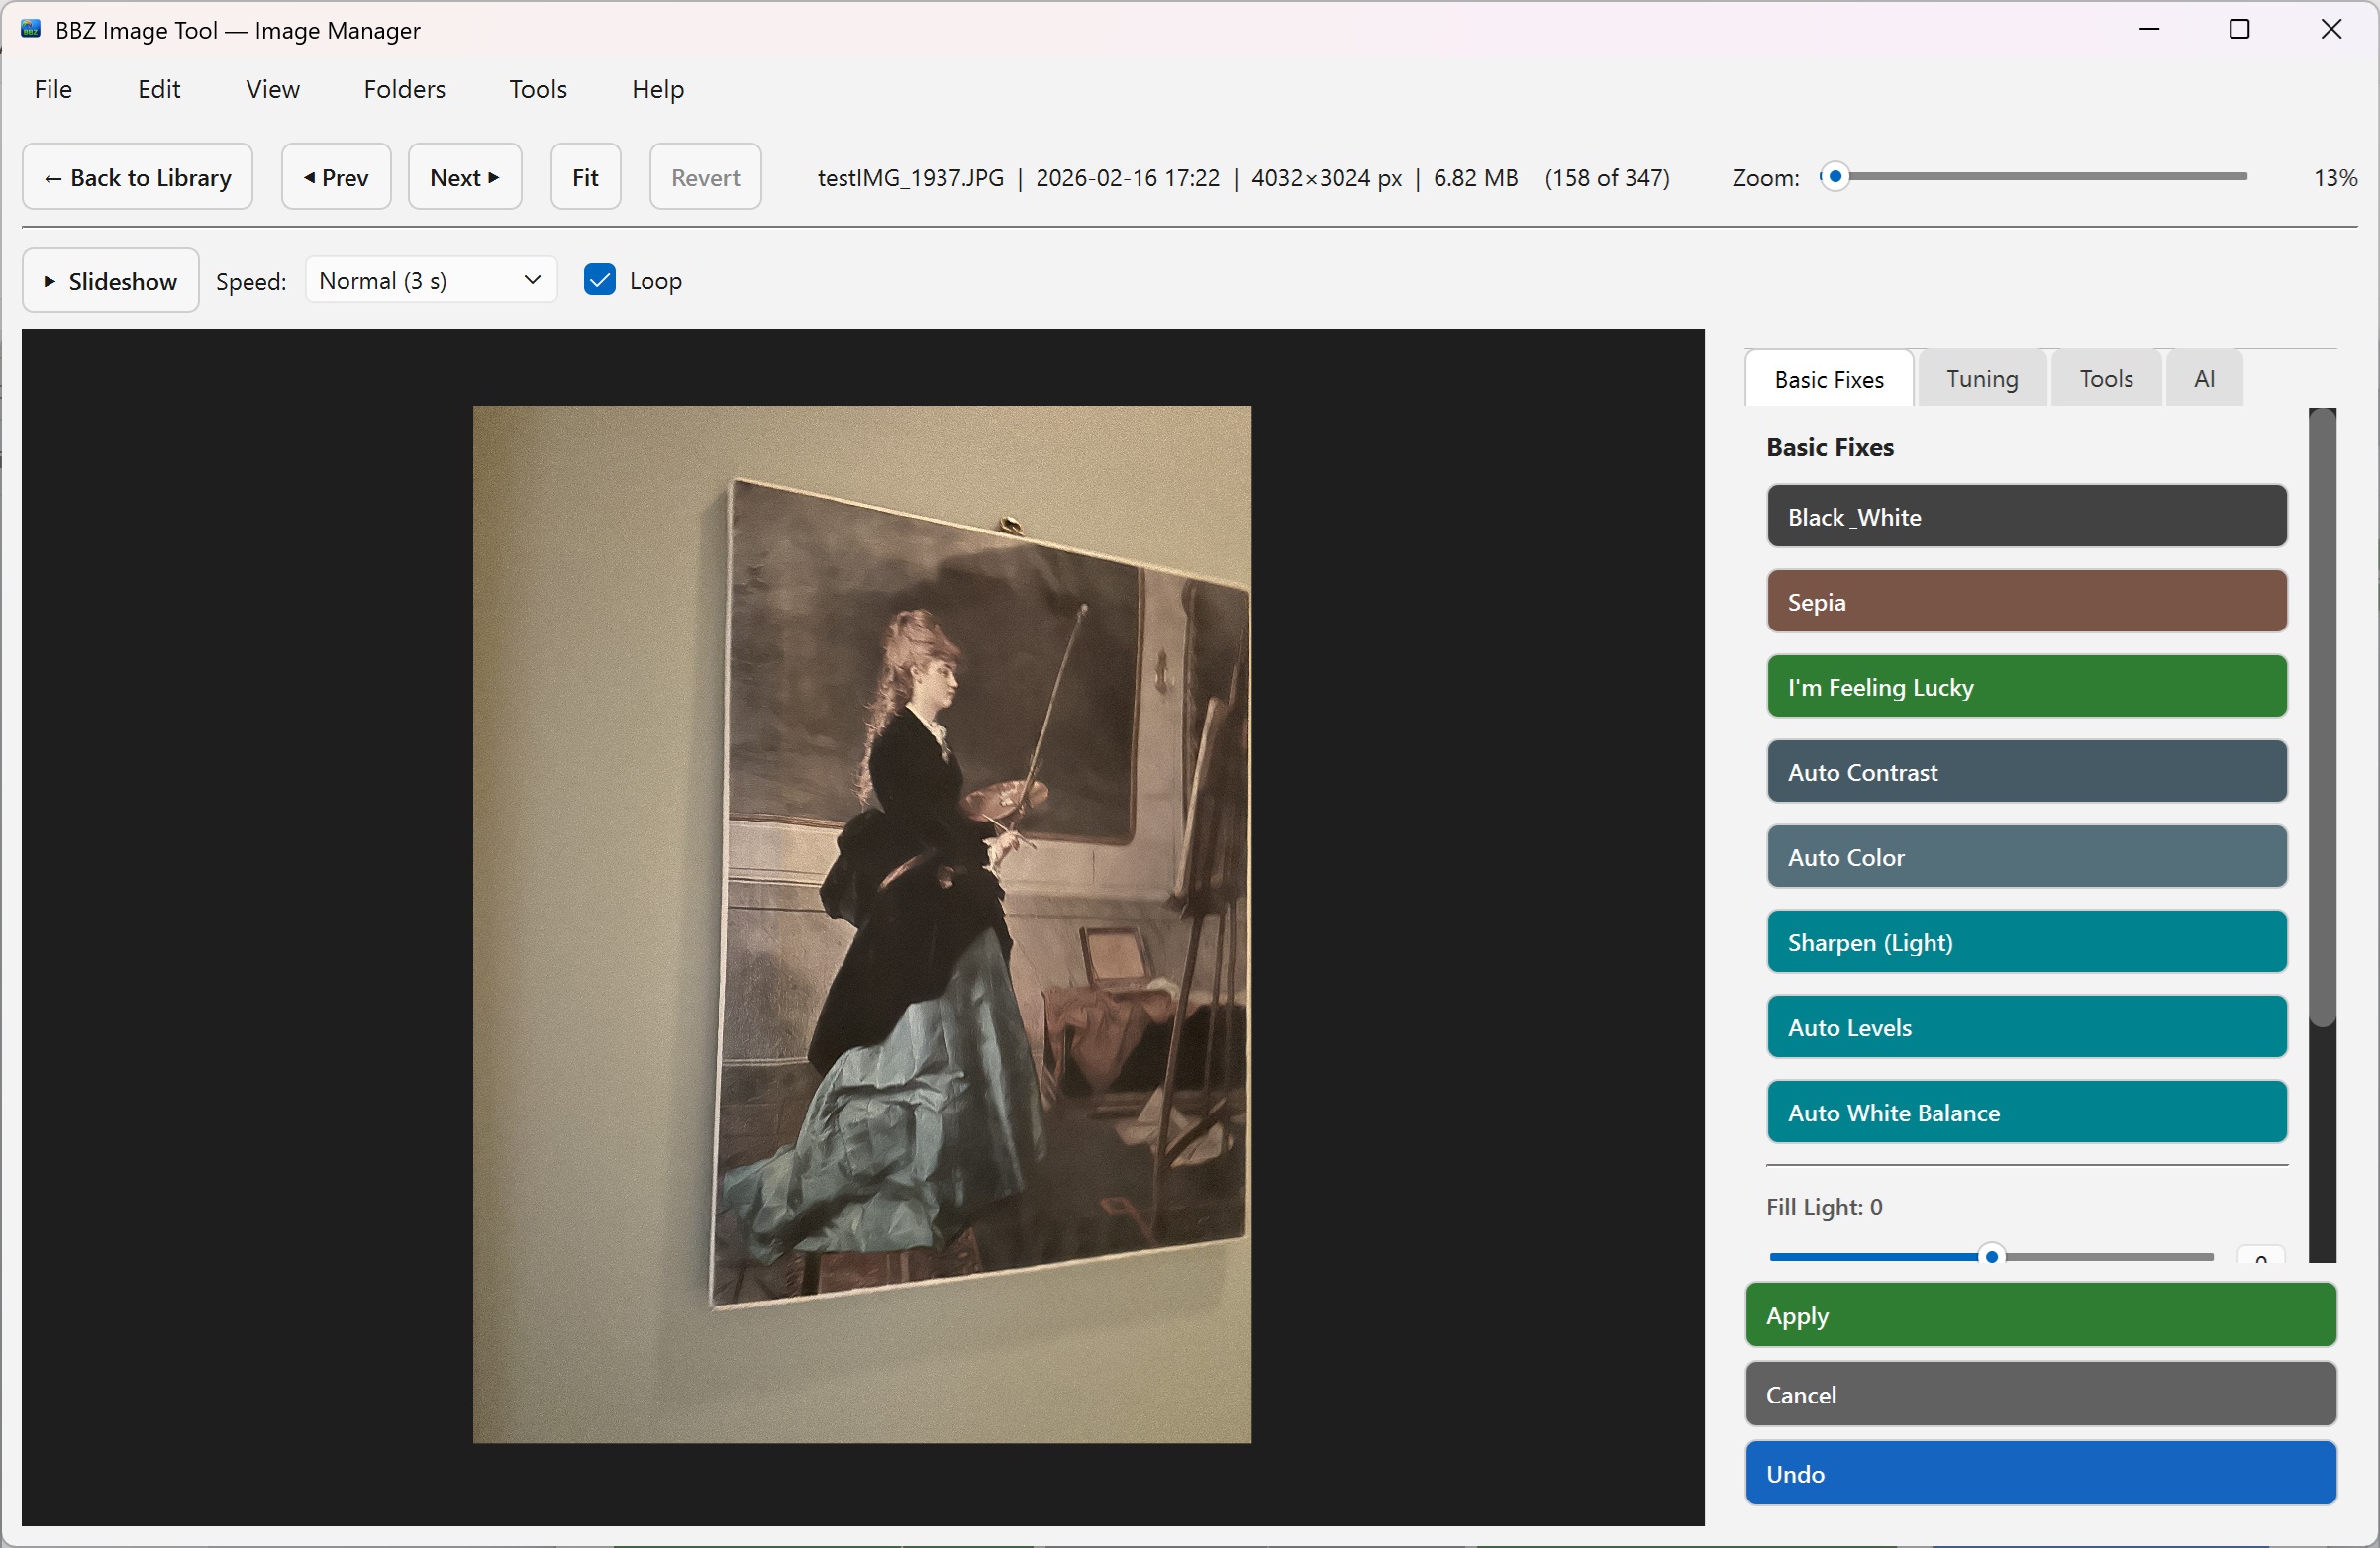
Task: Click the Fill Light value box
Action: click(x=2261, y=1255)
